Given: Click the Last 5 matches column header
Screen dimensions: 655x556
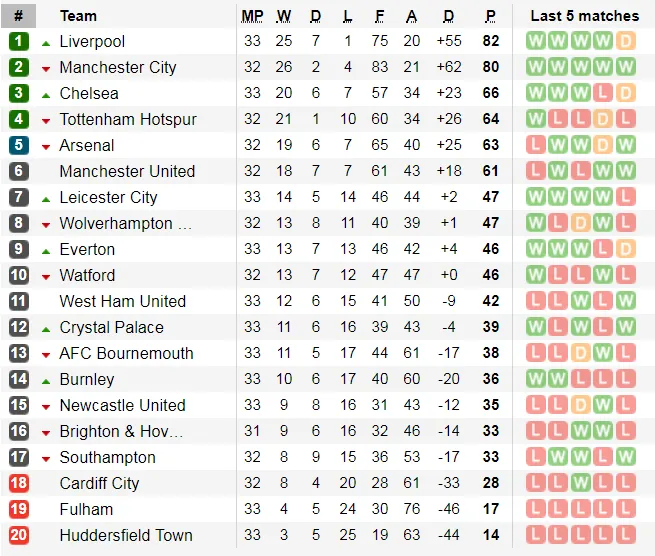Looking at the screenshot, I should click(584, 16).
